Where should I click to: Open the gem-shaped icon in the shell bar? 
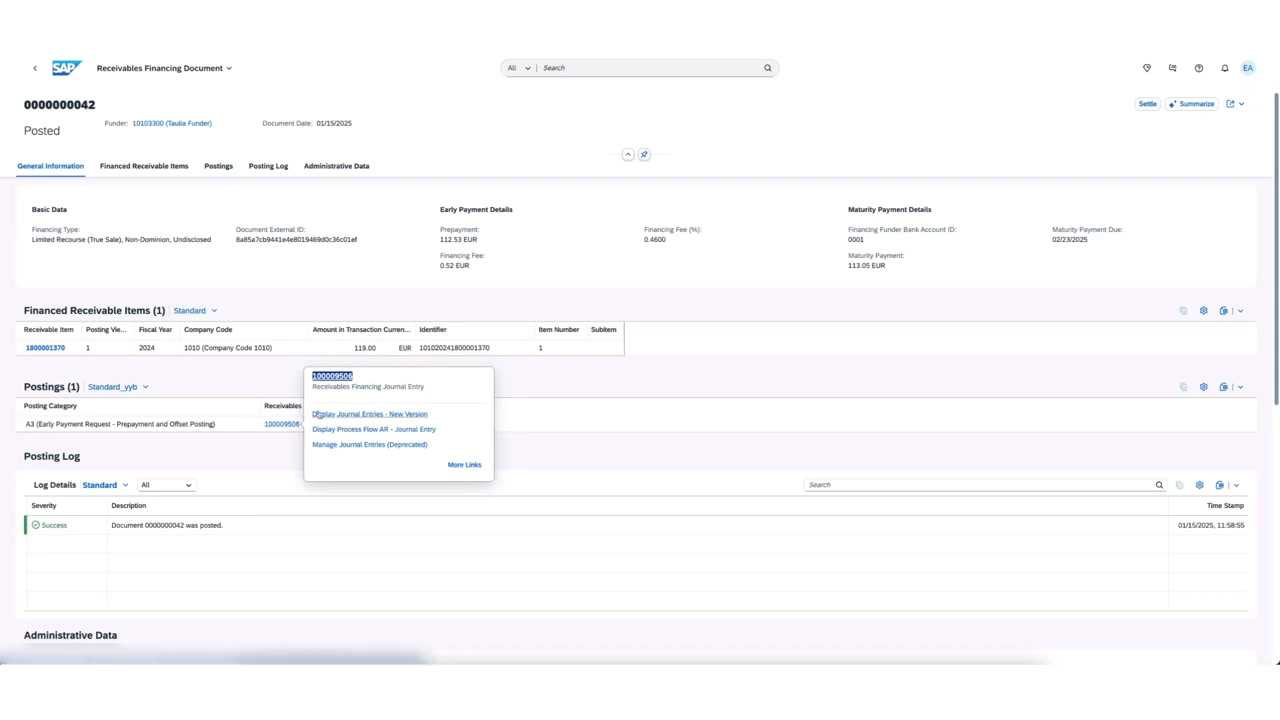tap(1147, 68)
